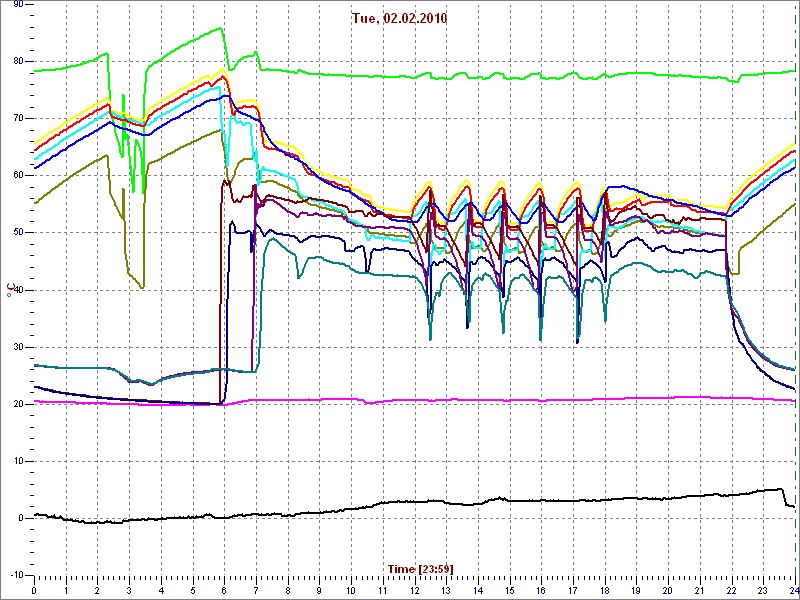Select the 80 label on temperature axis
The height and width of the screenshot is (600, 800).
pyautogui.click(x=17, y=61)
